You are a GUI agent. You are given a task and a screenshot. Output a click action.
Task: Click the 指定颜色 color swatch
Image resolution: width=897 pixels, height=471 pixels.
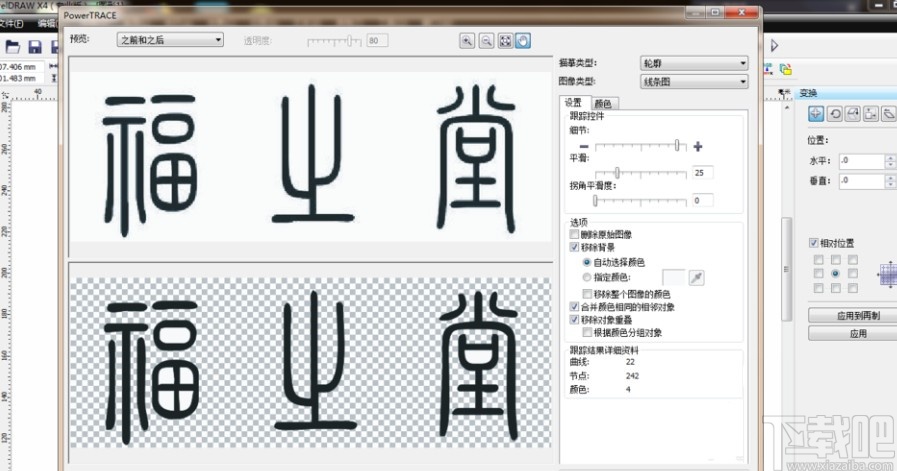pos(674,278)
